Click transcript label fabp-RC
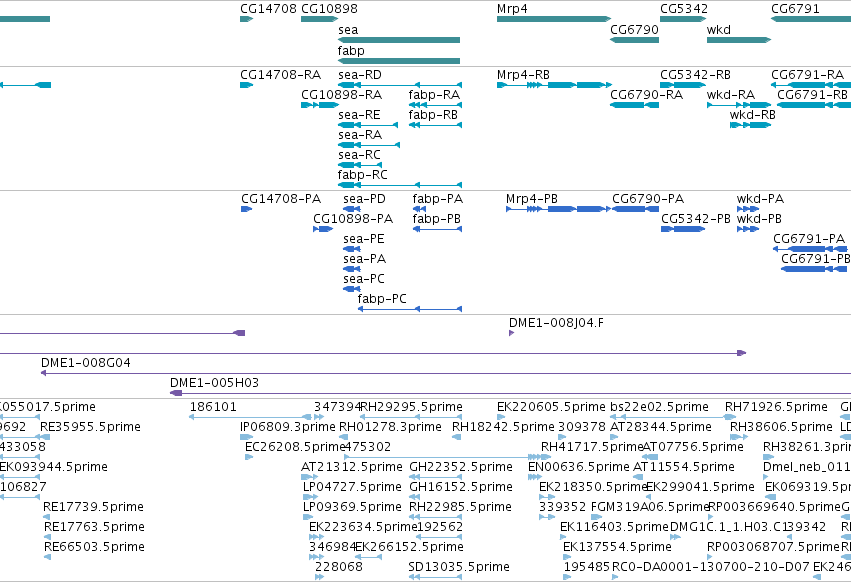This screenshot has width=851, height=582. [363, 175]
